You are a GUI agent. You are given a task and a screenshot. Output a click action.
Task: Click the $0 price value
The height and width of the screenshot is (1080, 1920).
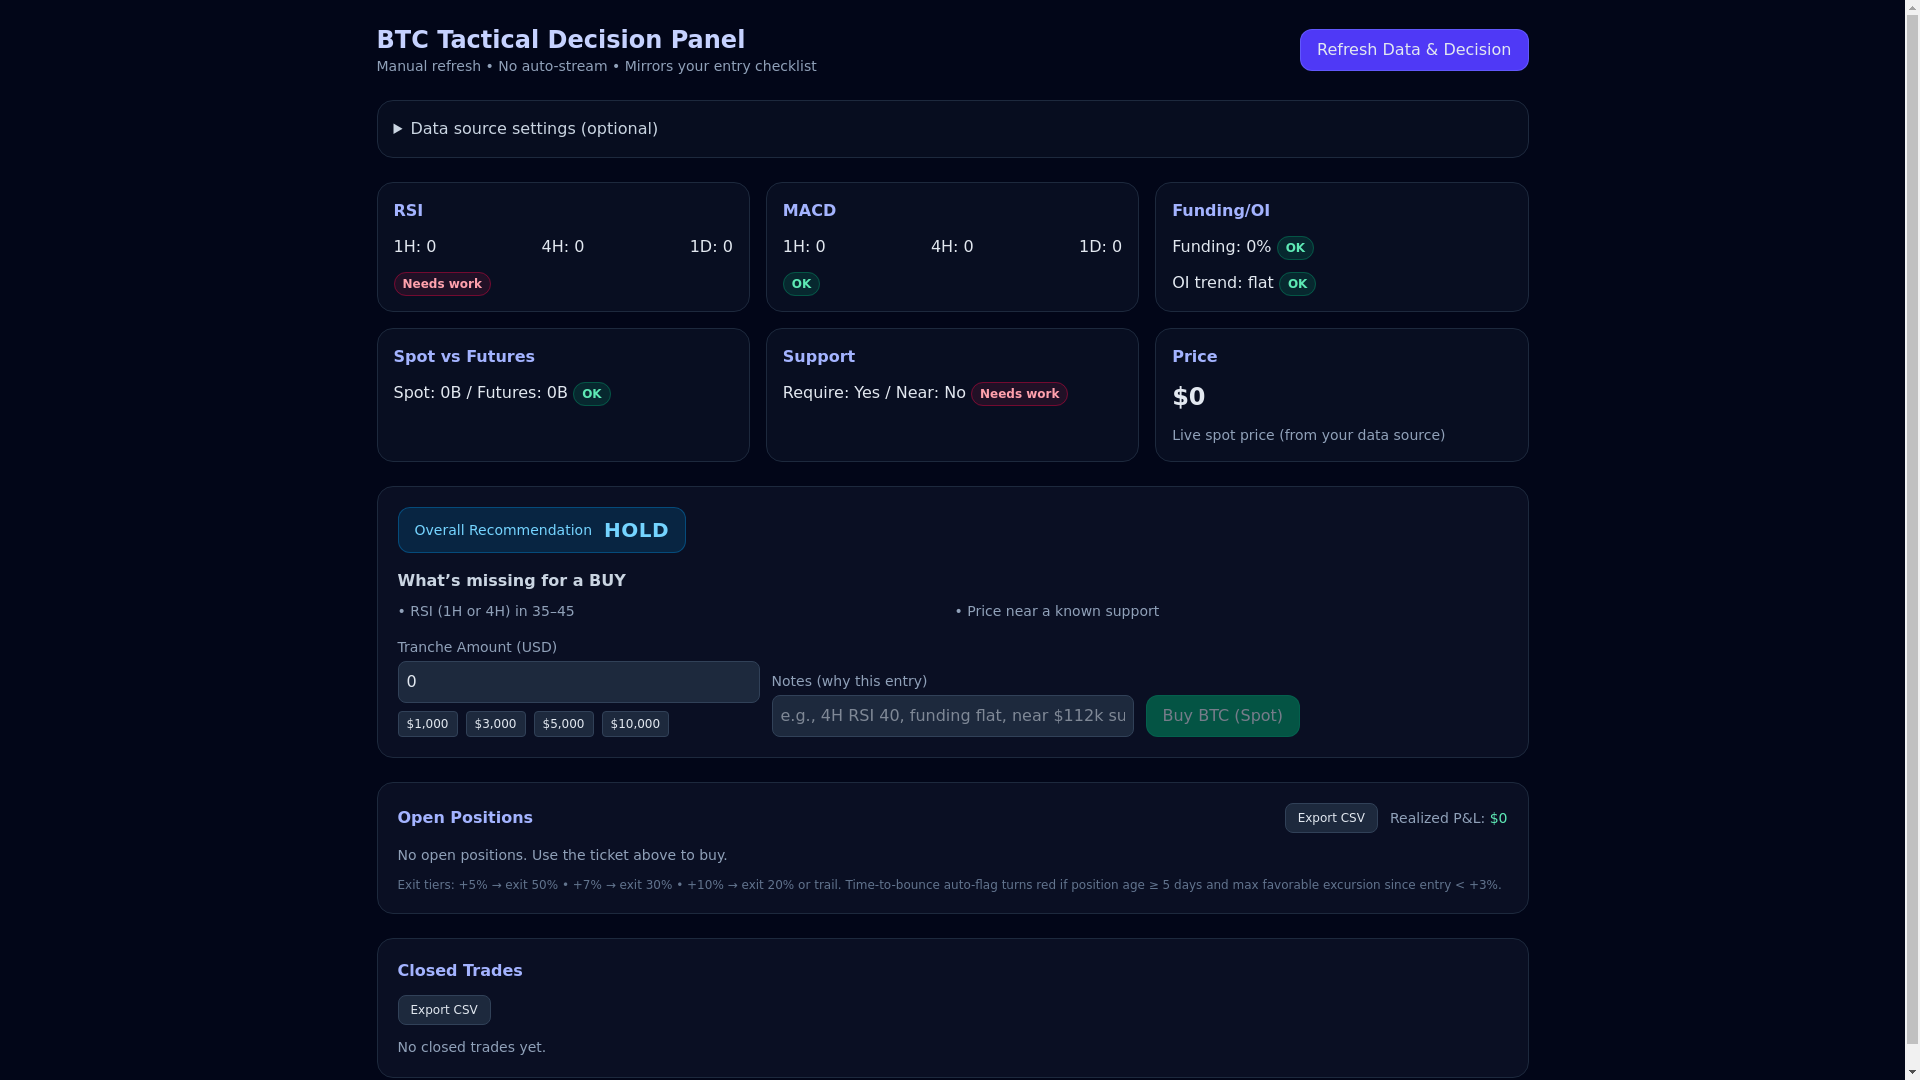point(1188,397)
